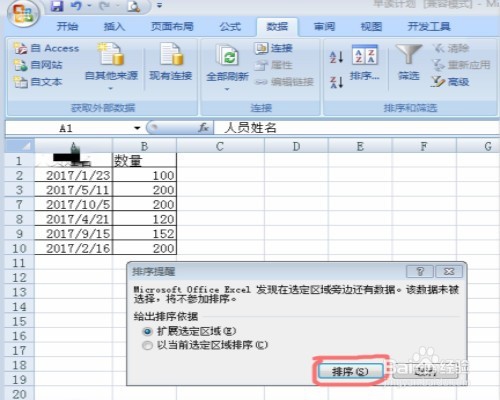Screen dimensions: 500x400
Task: Open the Name Box dropdown
Action: (x=137, y=128)
